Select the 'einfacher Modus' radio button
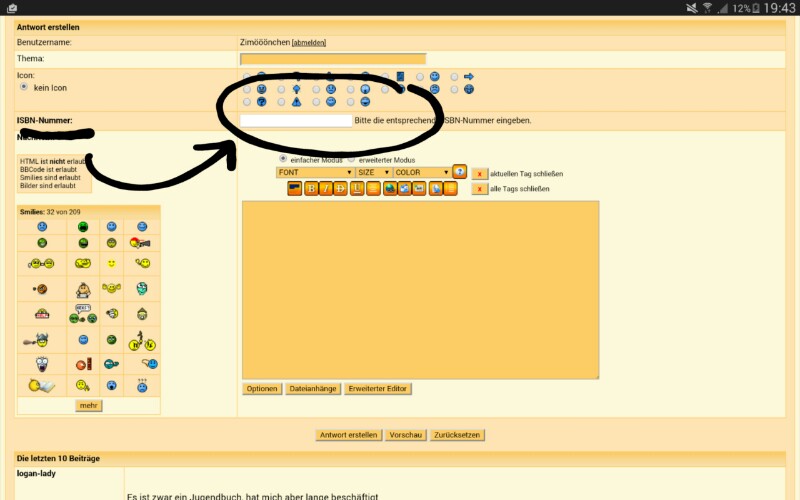 (x=283, y=159)
